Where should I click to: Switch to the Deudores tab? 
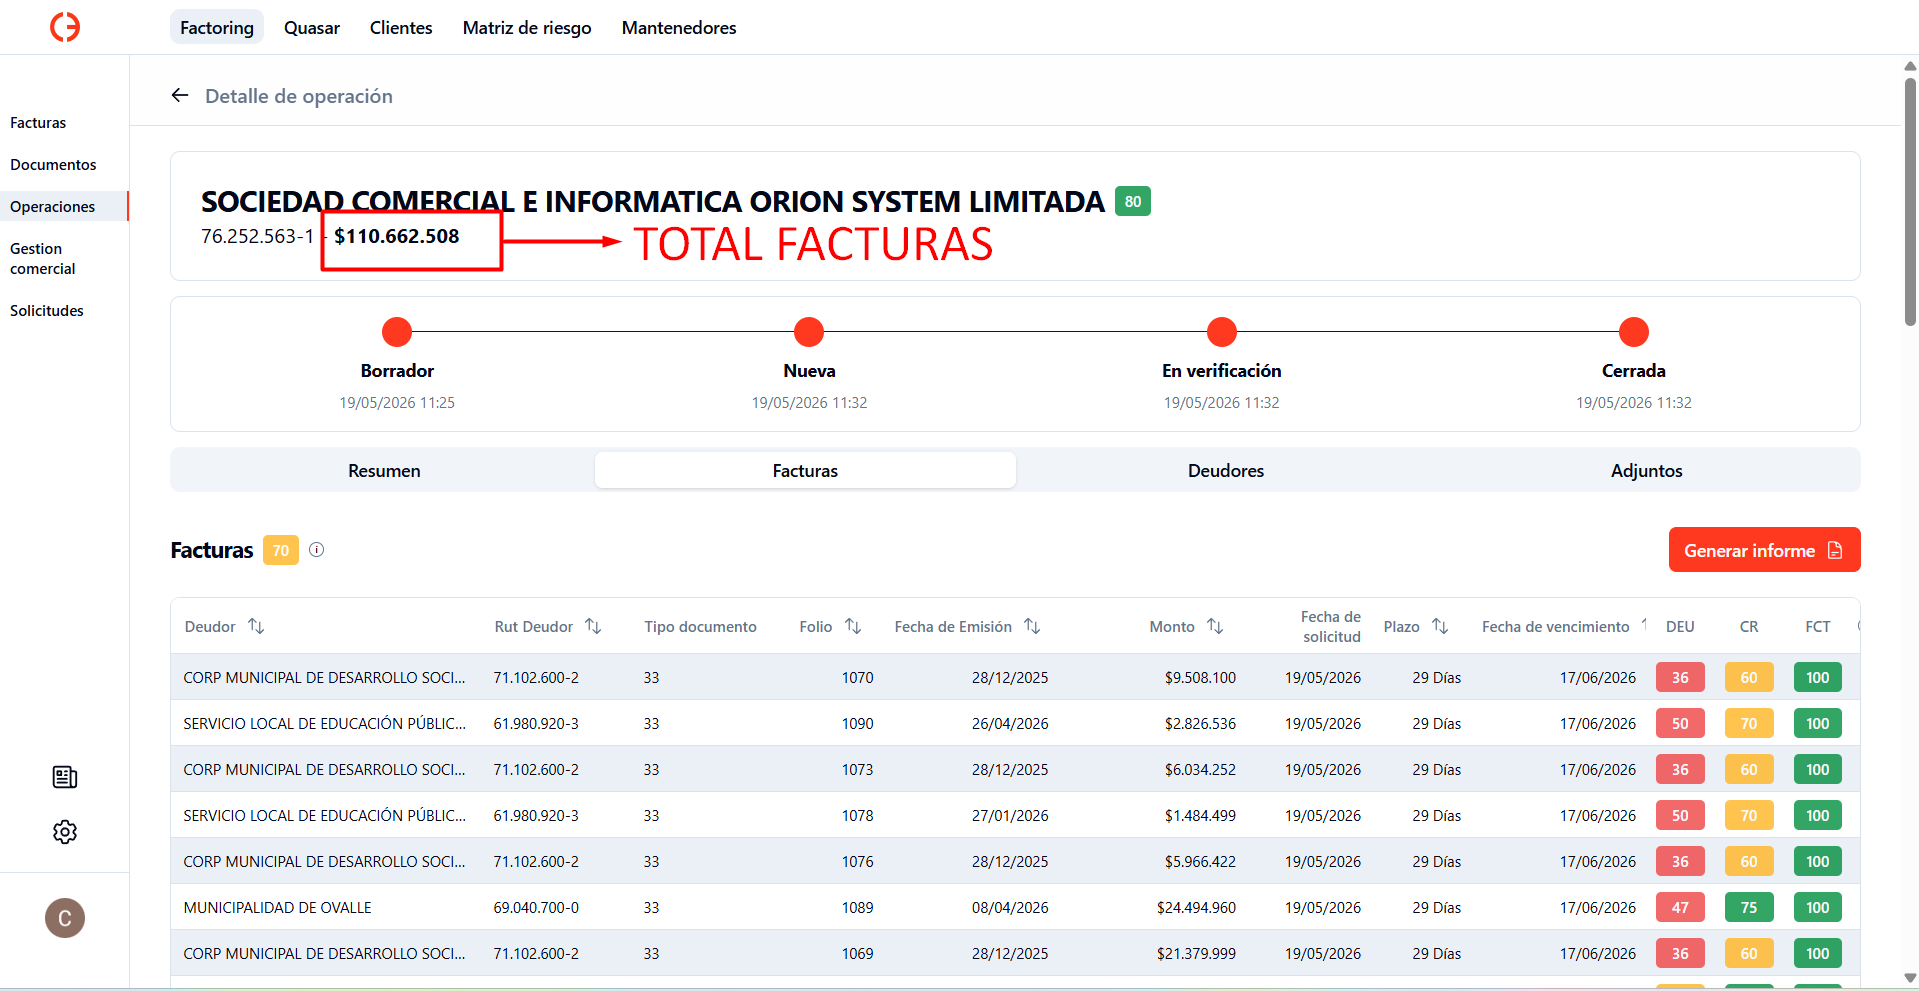pyautogui.click(x=1226, y=470)
